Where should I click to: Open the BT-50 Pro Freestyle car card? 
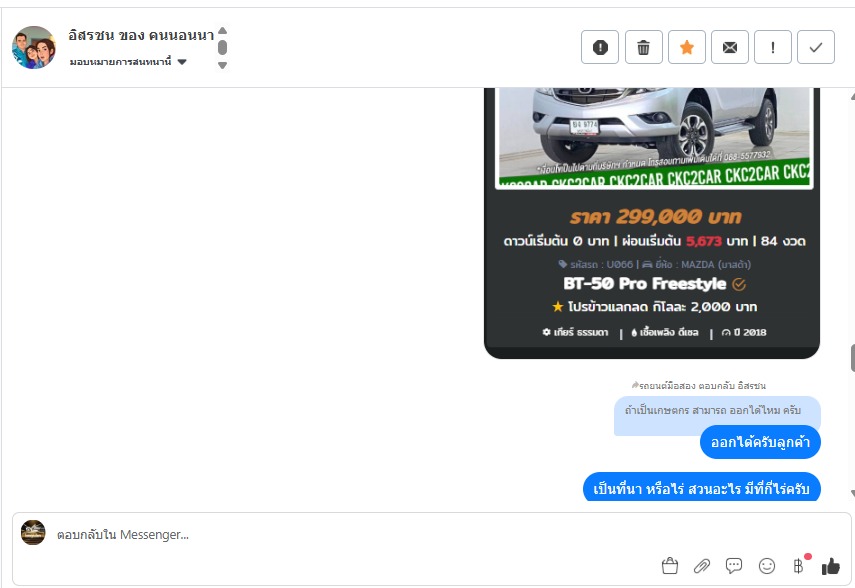[x=652, y=223]
